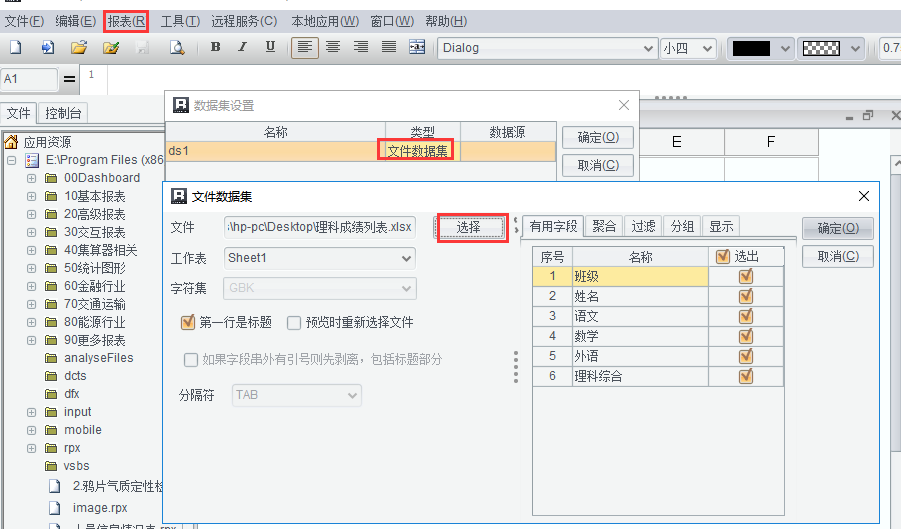Viewport: 901px width, 529px height.
Task: Click the 文件 path input field
Action: tap(319, 227)
